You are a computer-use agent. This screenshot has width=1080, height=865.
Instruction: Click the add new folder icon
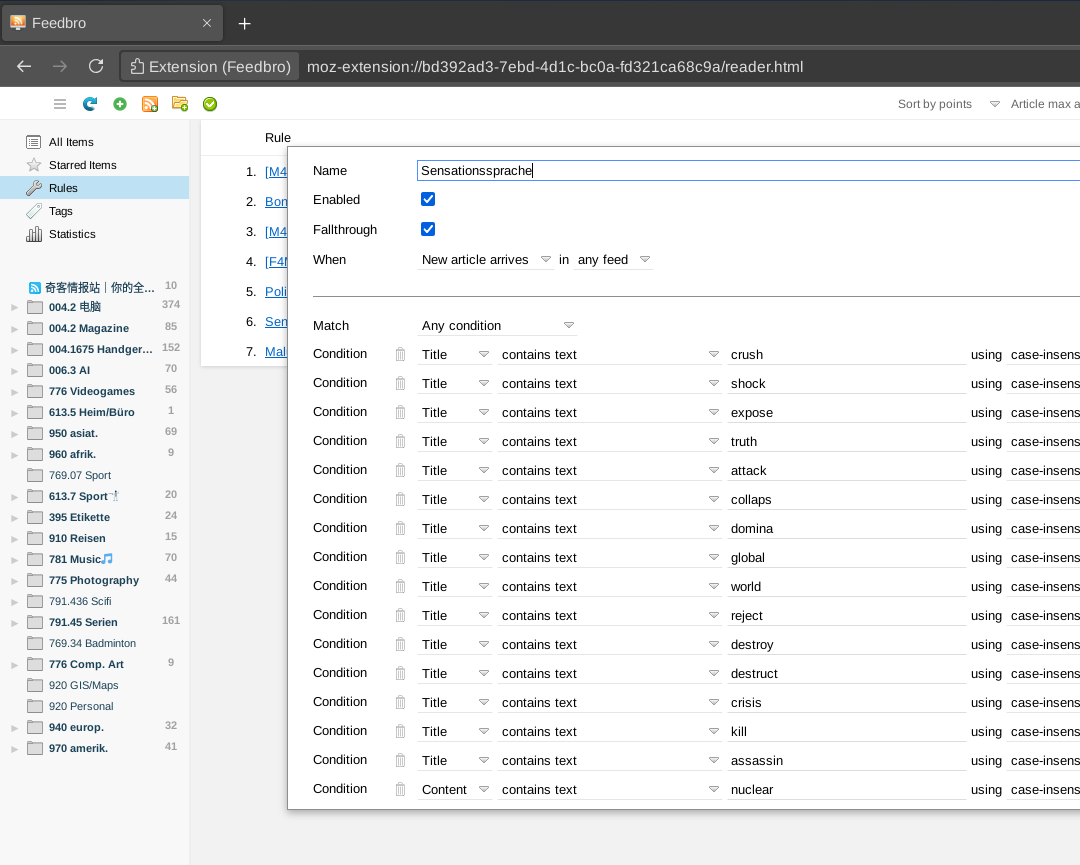click(x=180, y=104)
